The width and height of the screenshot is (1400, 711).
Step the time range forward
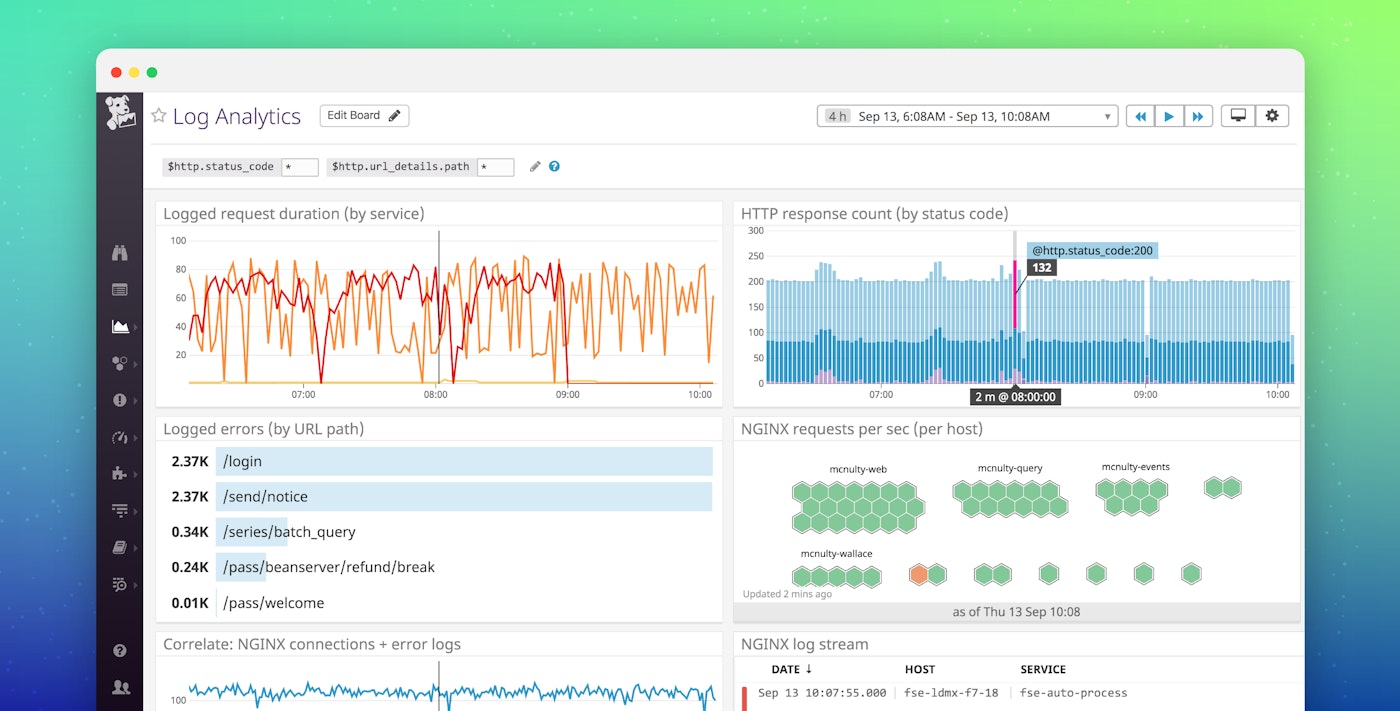click(1198, 117)
